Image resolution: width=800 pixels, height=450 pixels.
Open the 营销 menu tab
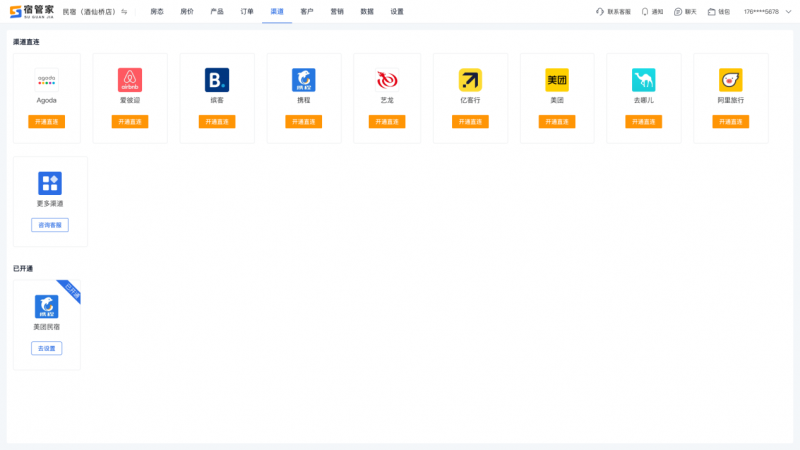(x=337, y=11)
